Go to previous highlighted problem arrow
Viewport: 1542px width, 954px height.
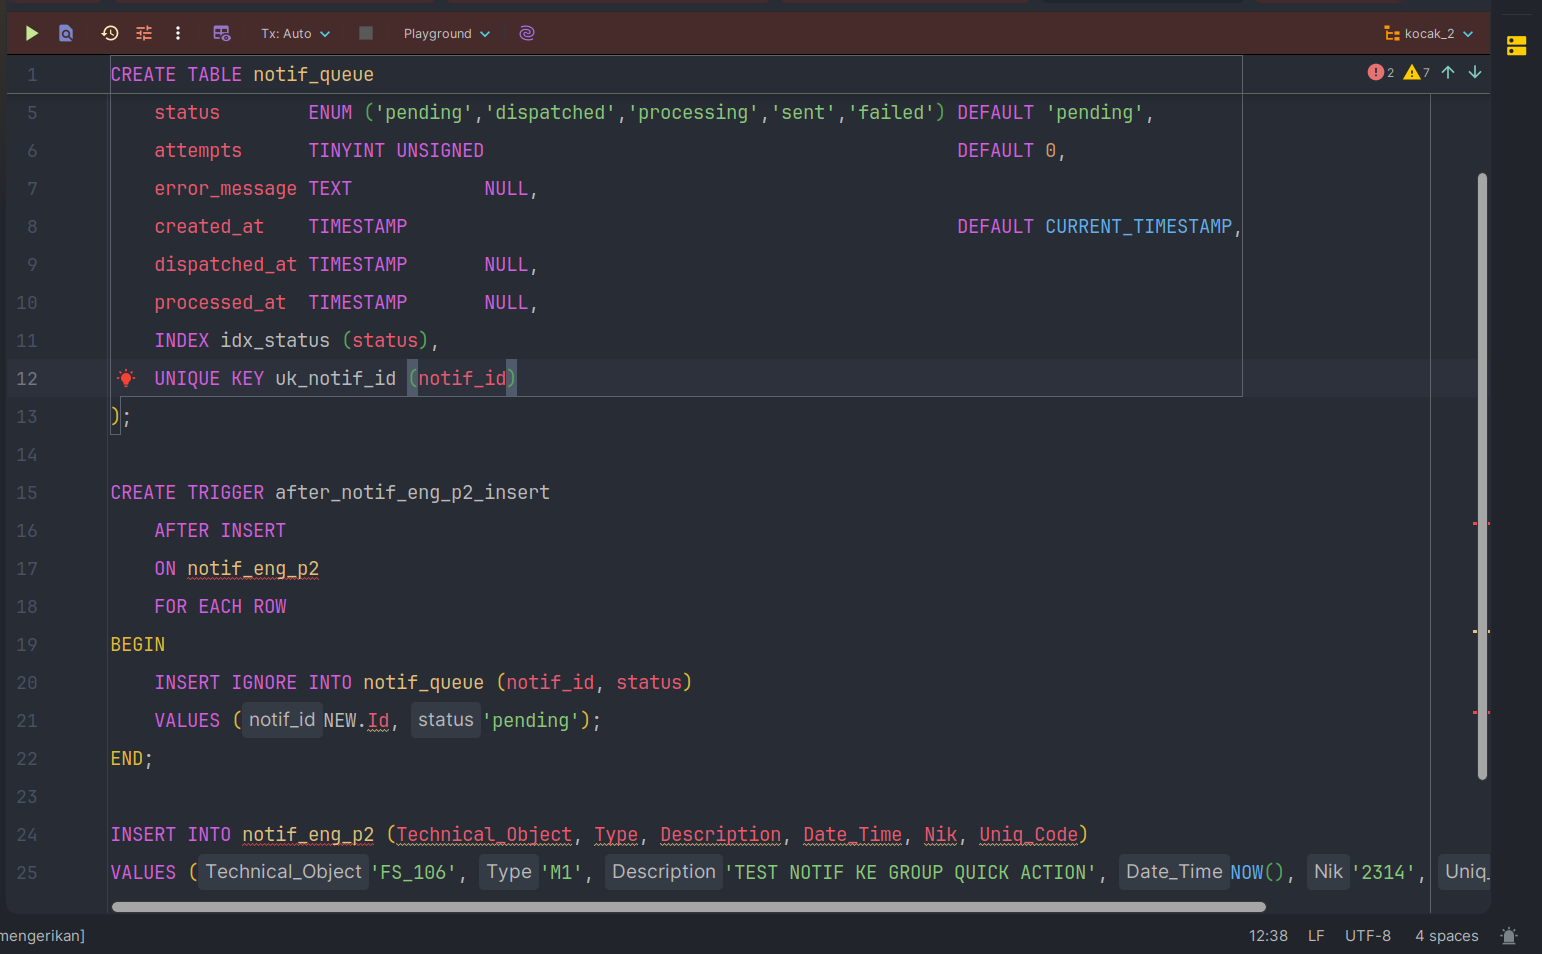pos(1448,72)
